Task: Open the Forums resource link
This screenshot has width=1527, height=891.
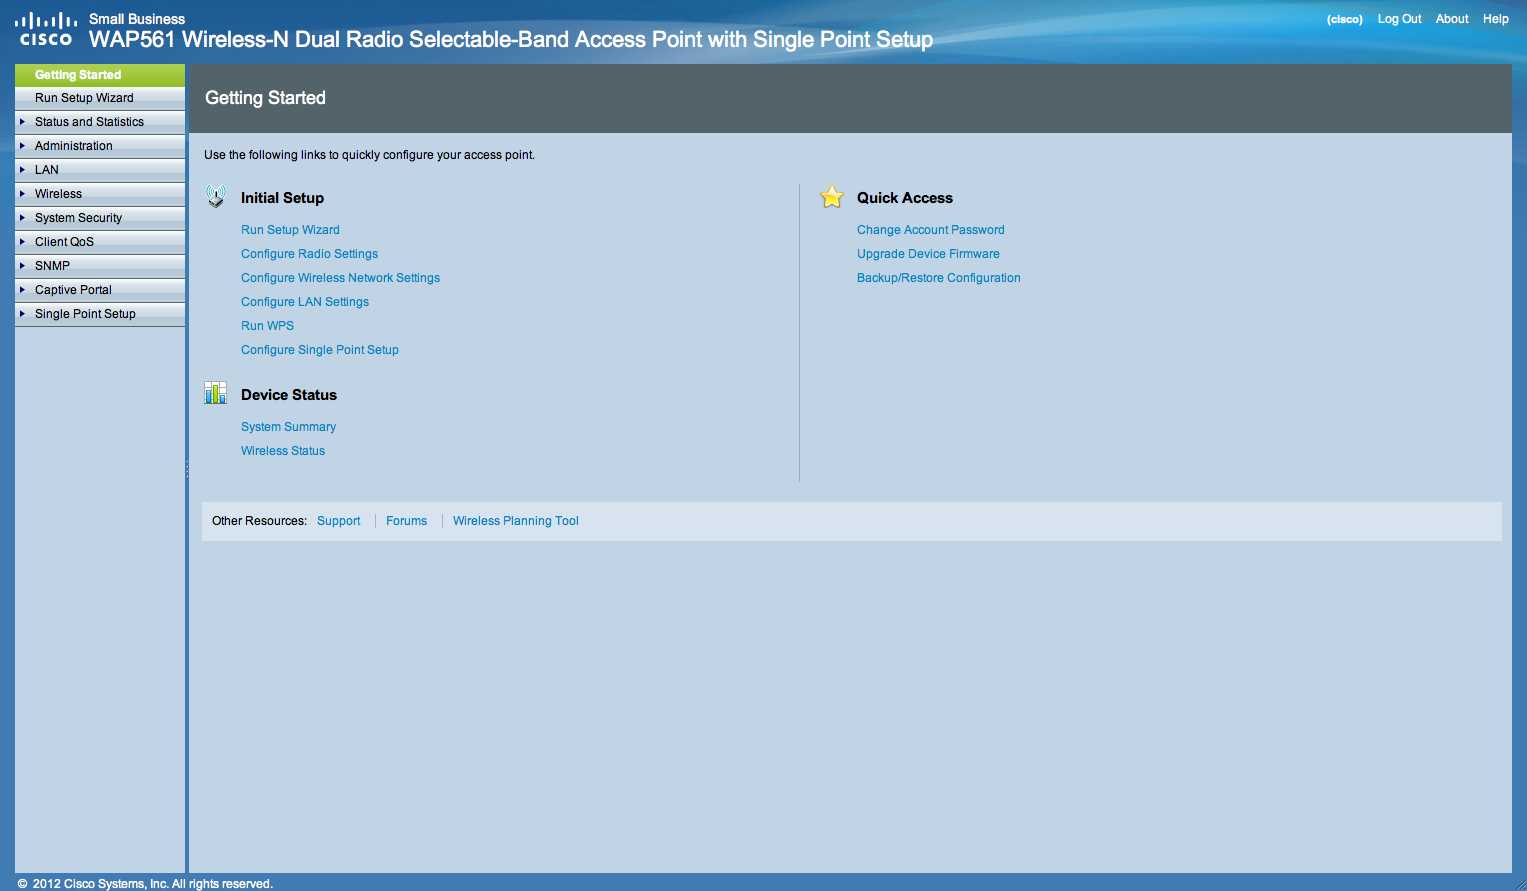Action: pos(406,521)
